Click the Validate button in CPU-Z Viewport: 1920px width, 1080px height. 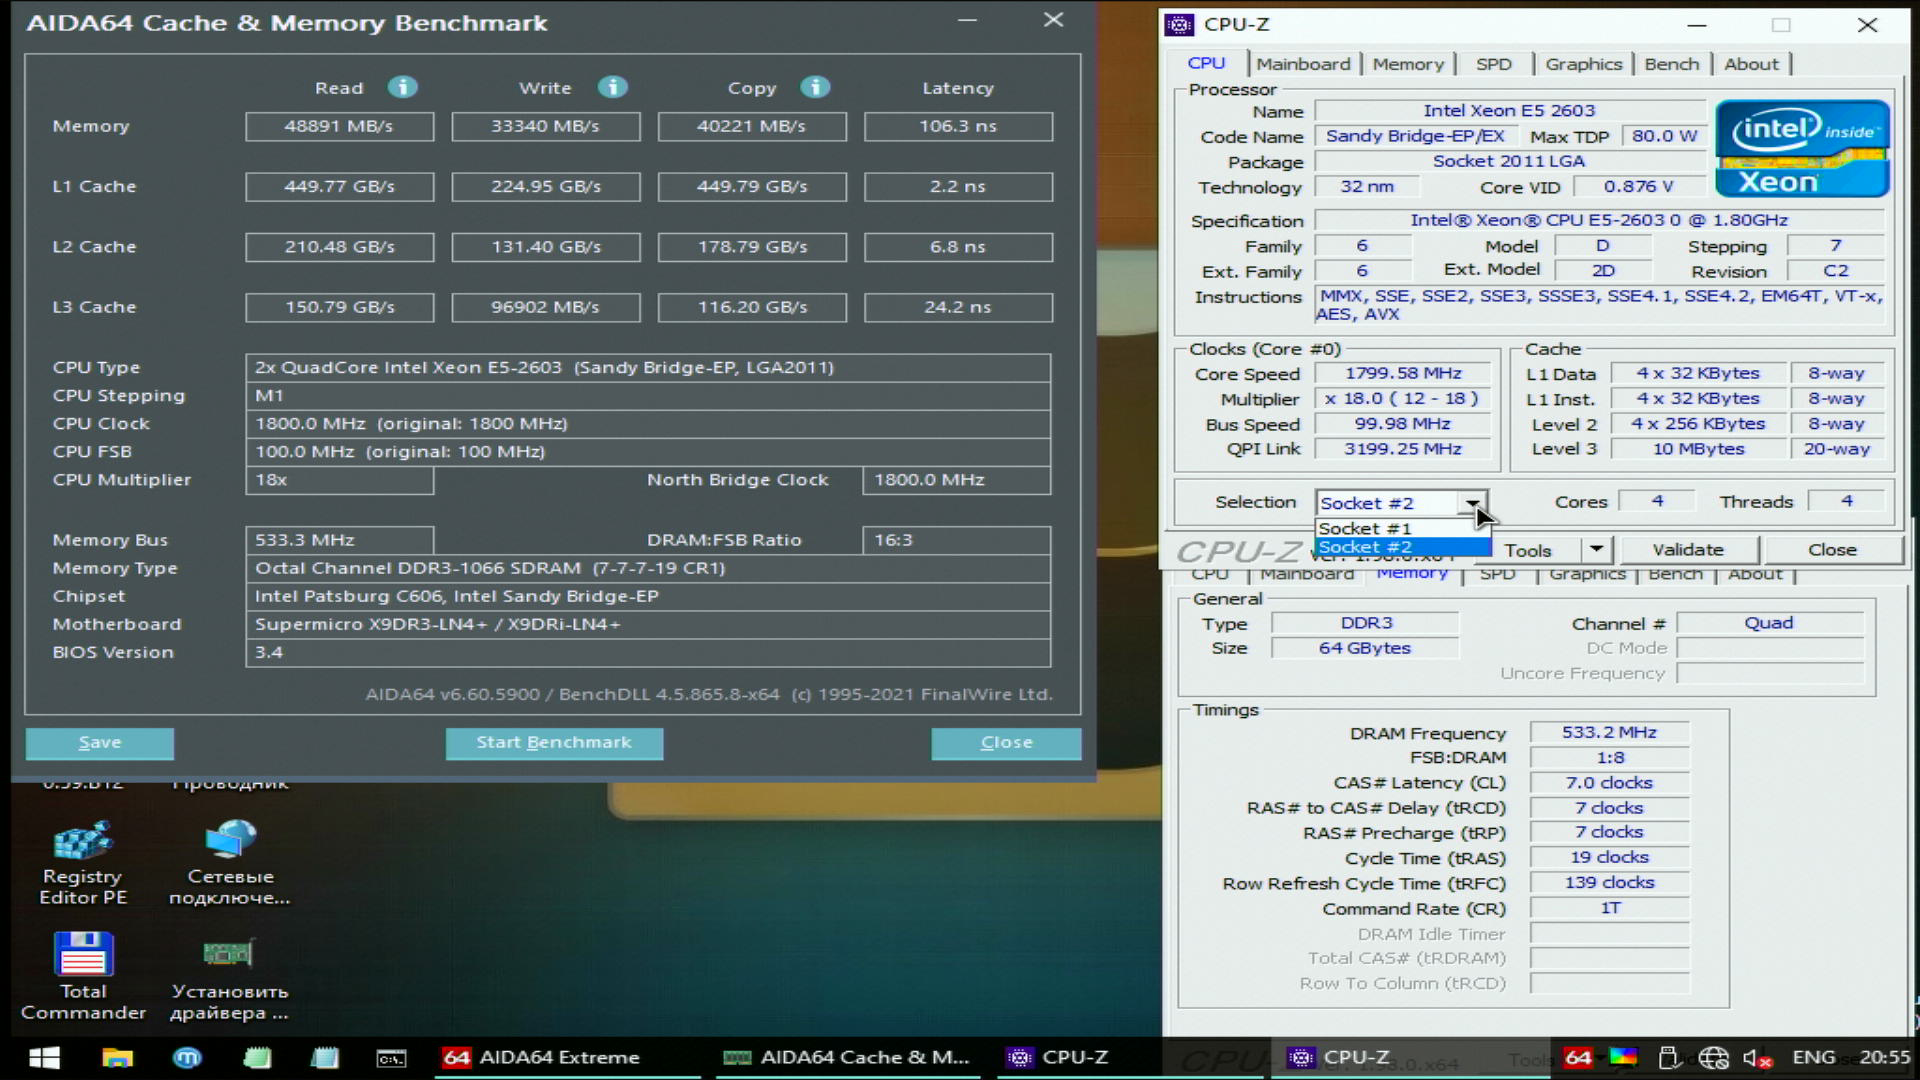point(1688,549)
